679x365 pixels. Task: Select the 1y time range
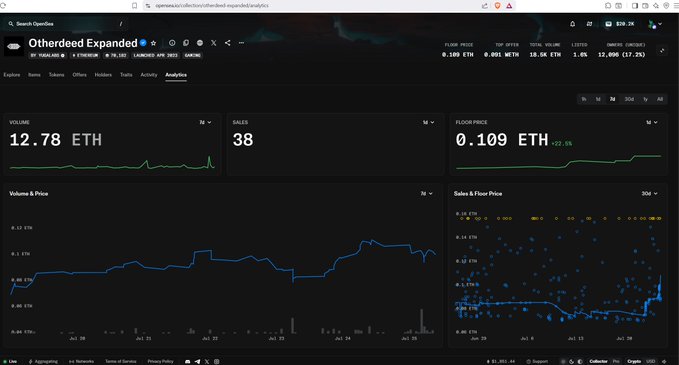[645, 99]
